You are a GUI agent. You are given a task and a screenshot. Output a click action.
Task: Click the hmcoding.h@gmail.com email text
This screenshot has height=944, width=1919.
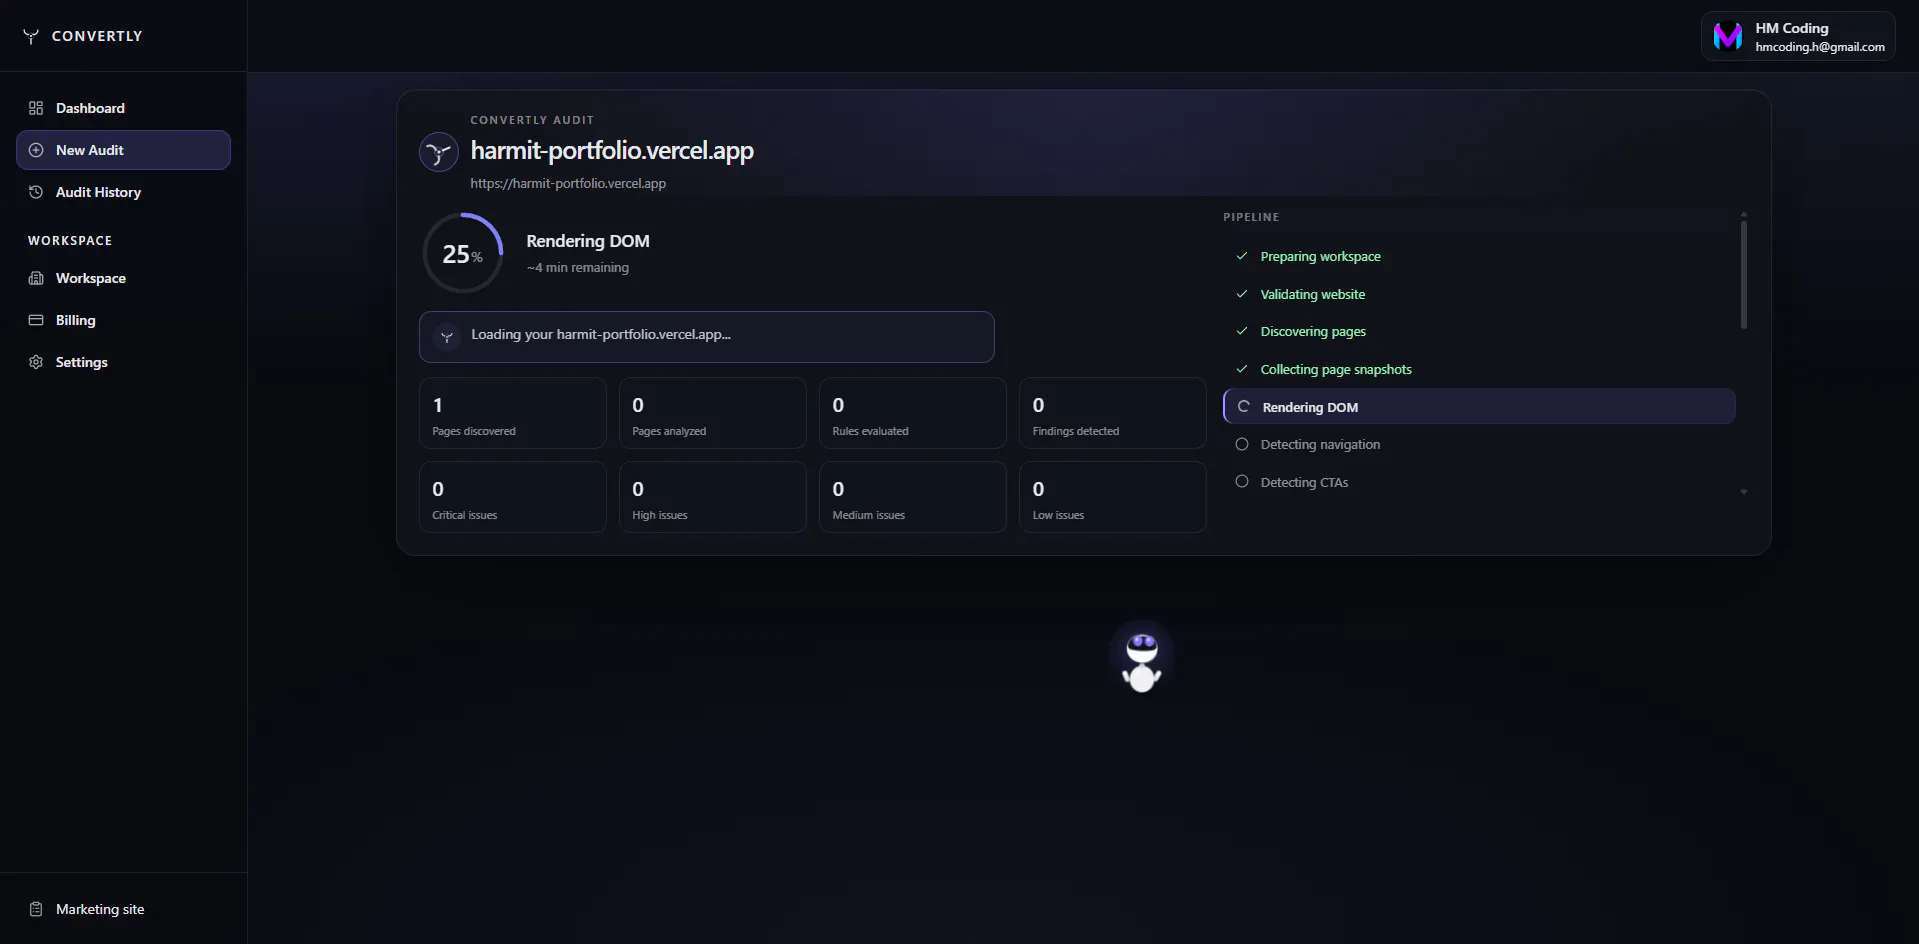pos(1820,47)
